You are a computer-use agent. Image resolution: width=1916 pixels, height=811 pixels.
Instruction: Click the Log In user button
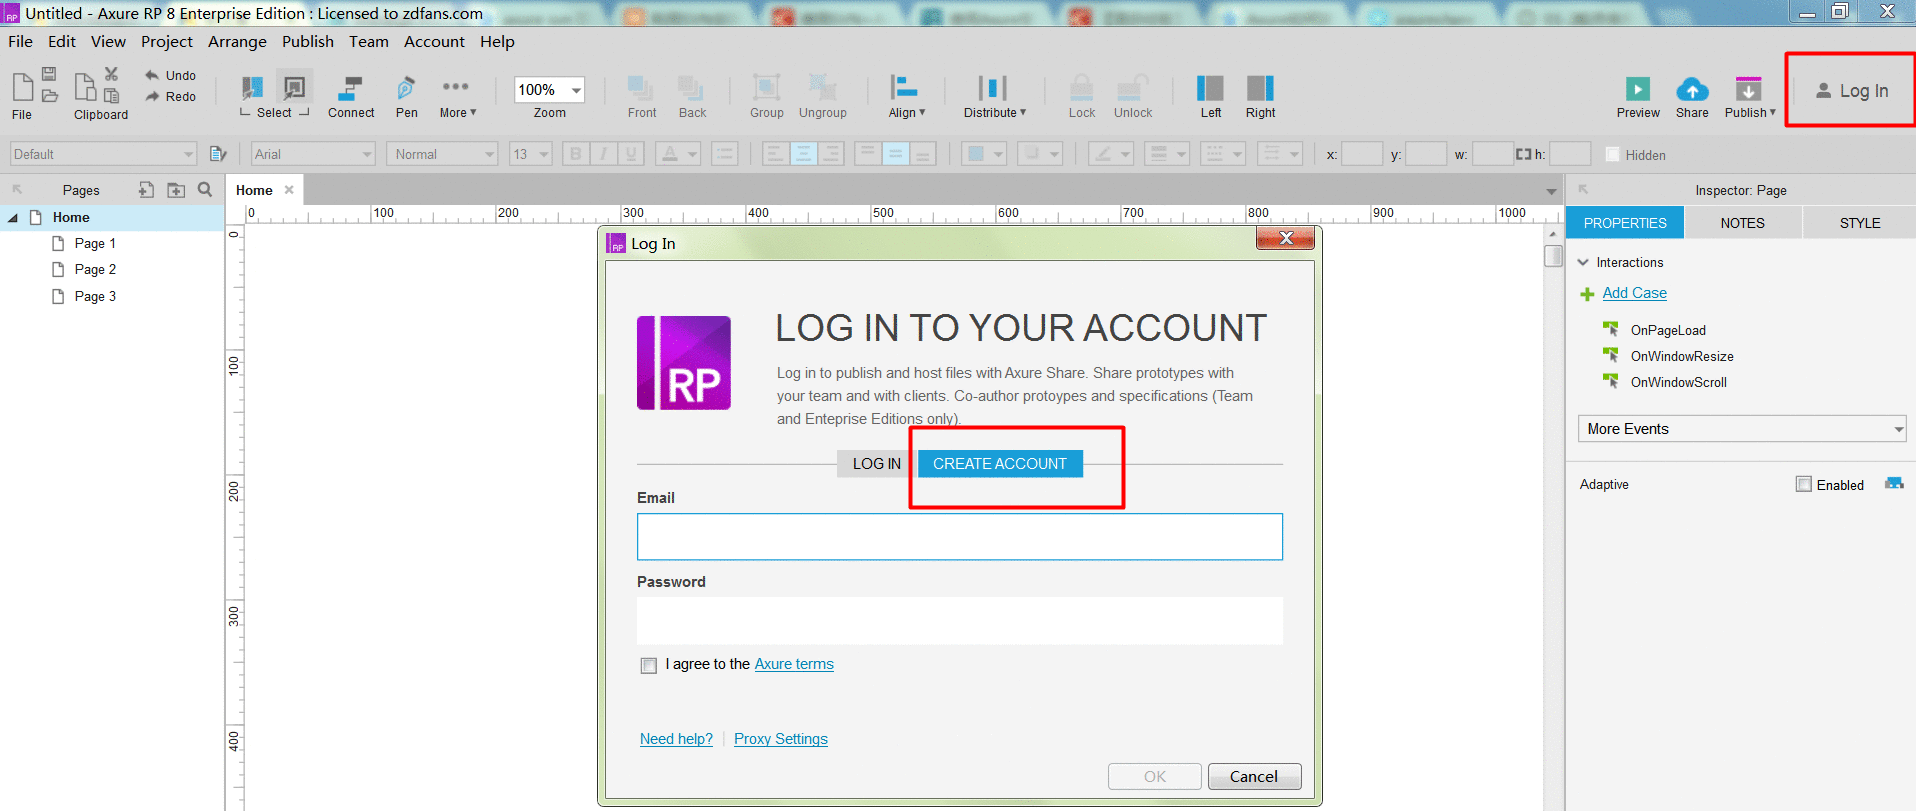tap(1852, 91)
